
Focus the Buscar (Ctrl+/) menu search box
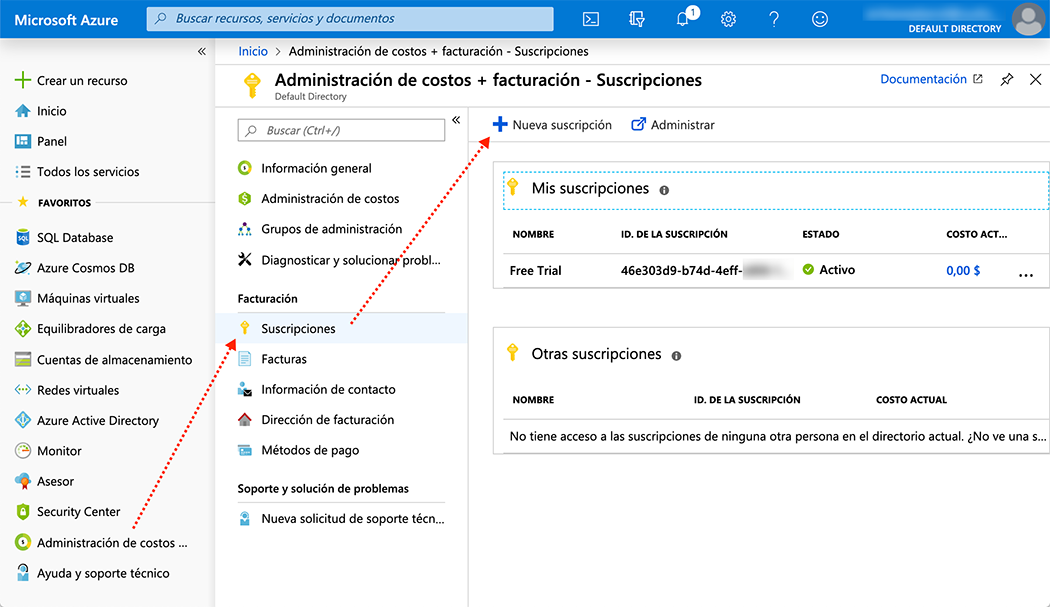click(x=342, y=130)
